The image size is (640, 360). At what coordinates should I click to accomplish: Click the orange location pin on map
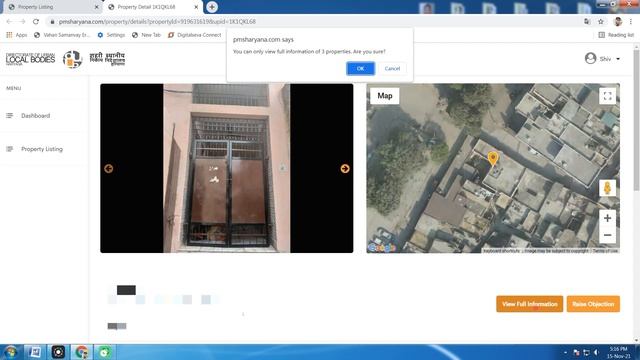(x=493, y=158)
